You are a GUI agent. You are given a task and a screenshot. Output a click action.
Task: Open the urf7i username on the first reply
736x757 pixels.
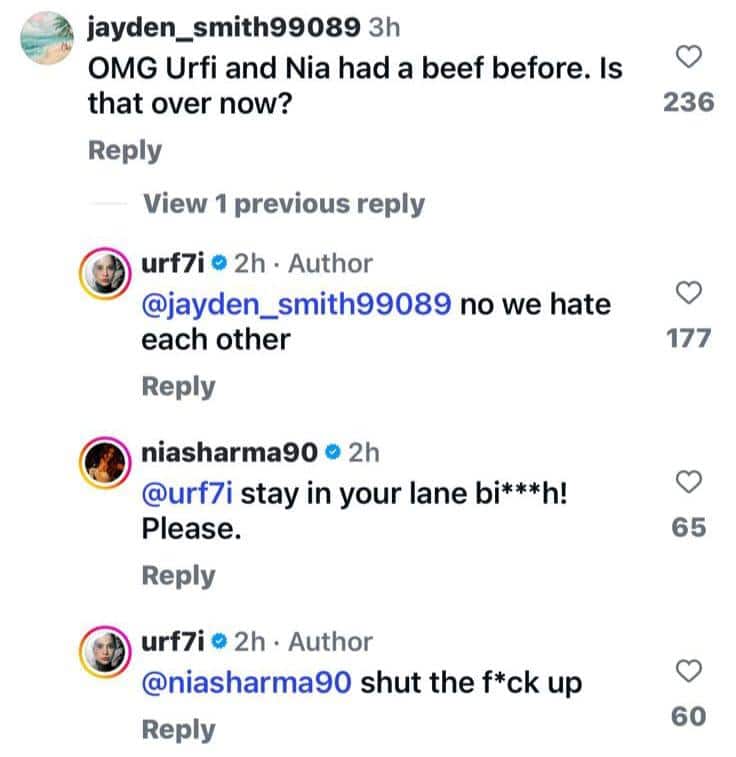click(171, 263)
